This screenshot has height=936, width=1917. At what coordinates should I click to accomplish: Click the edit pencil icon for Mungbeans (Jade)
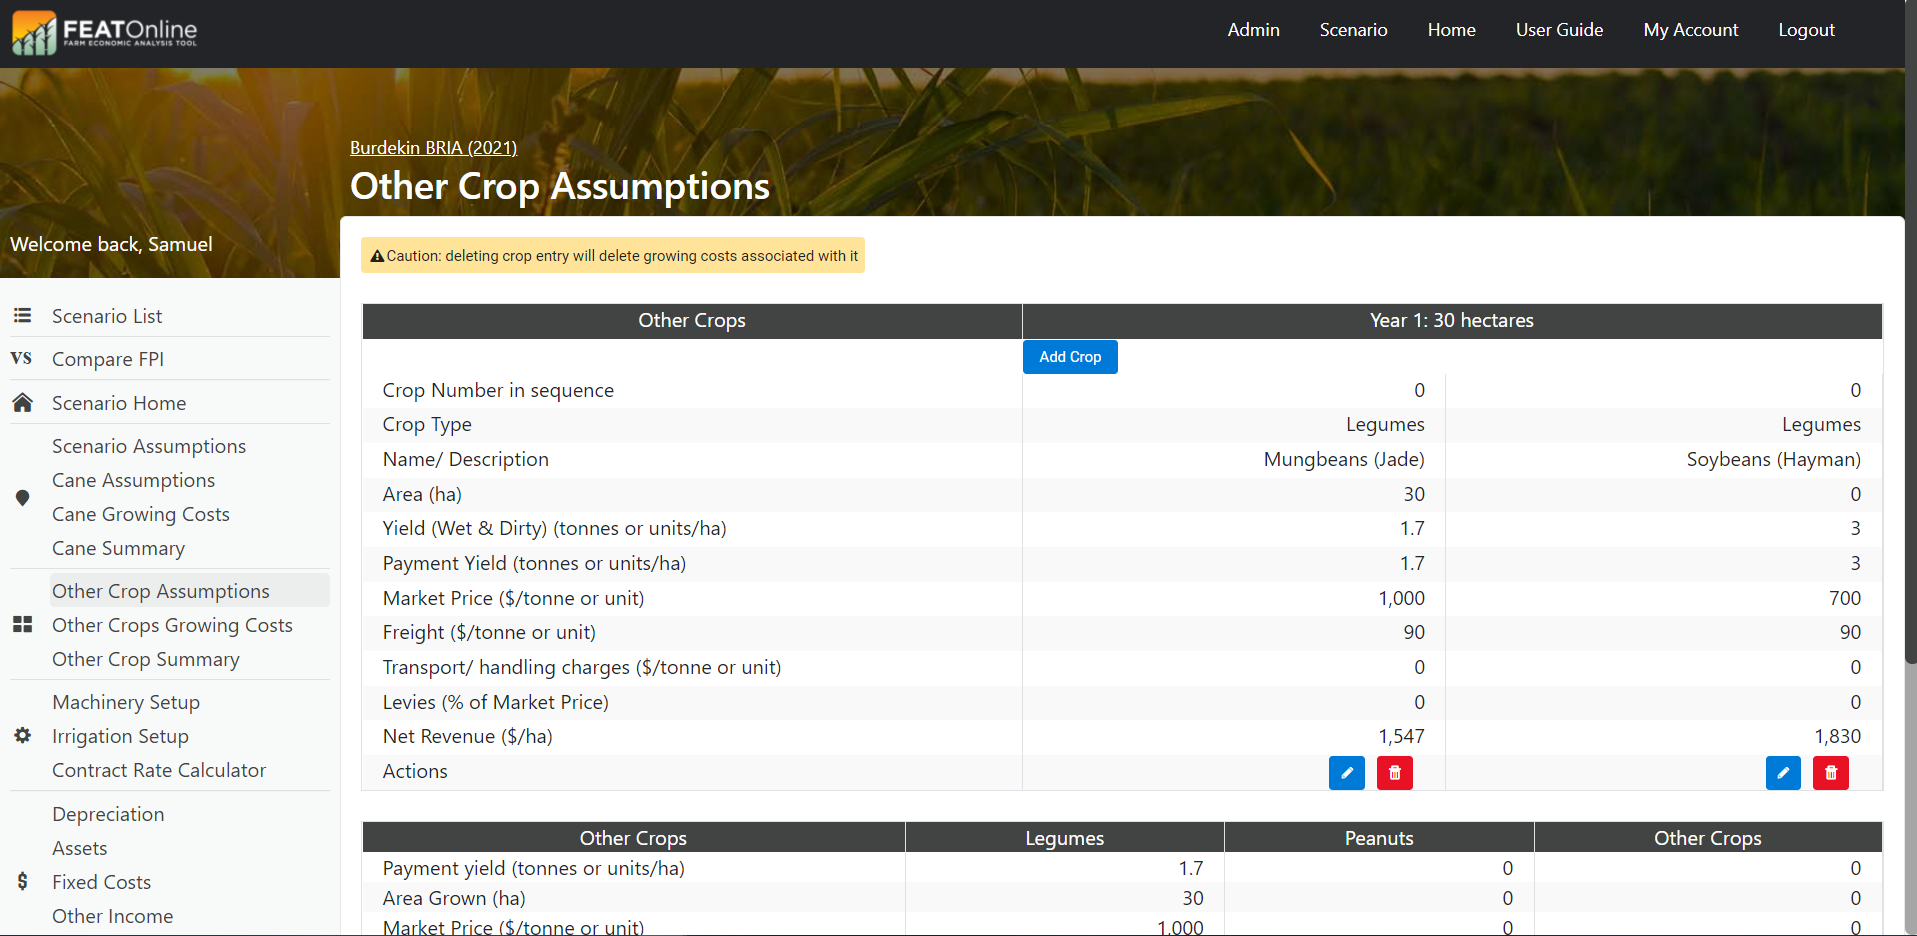(x=1346, y=773)
